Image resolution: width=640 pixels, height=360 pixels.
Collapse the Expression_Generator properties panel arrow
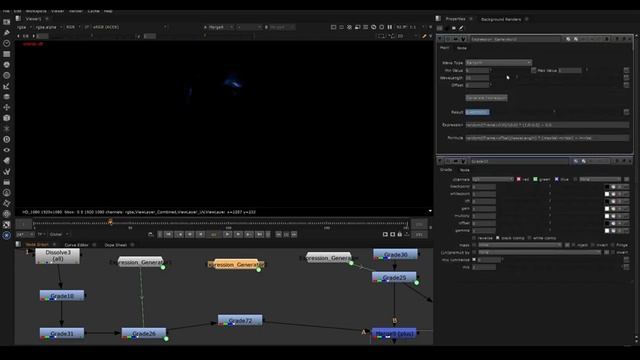440,39
